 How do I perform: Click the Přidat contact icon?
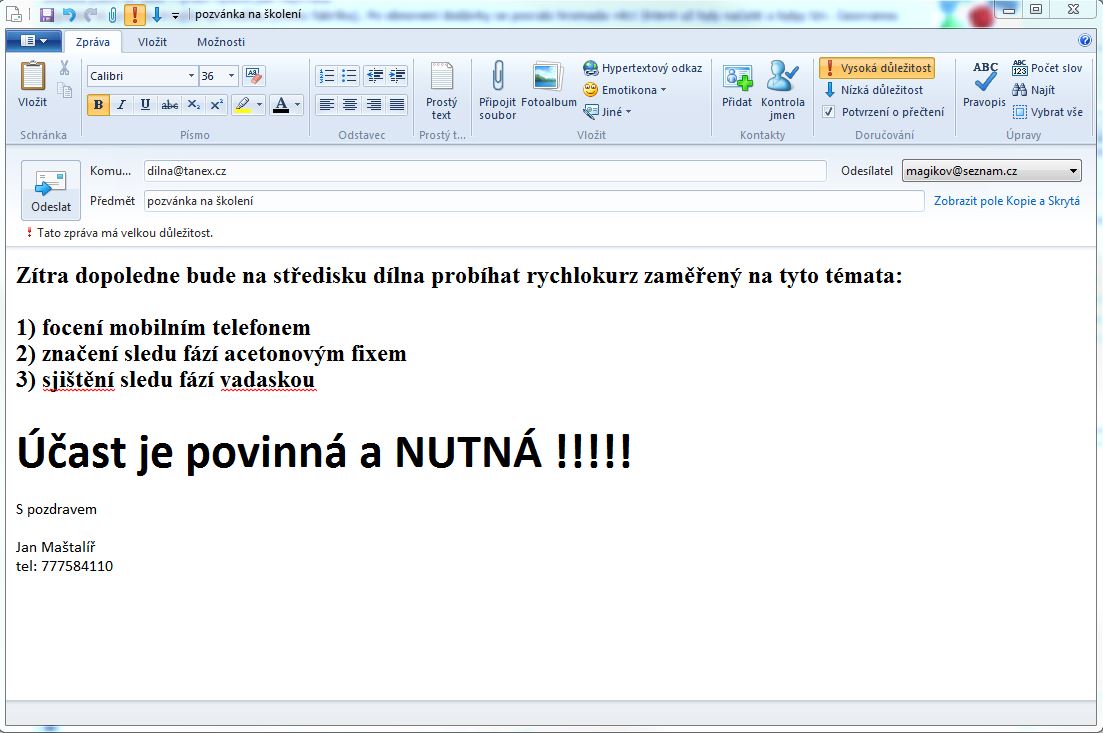737,78
